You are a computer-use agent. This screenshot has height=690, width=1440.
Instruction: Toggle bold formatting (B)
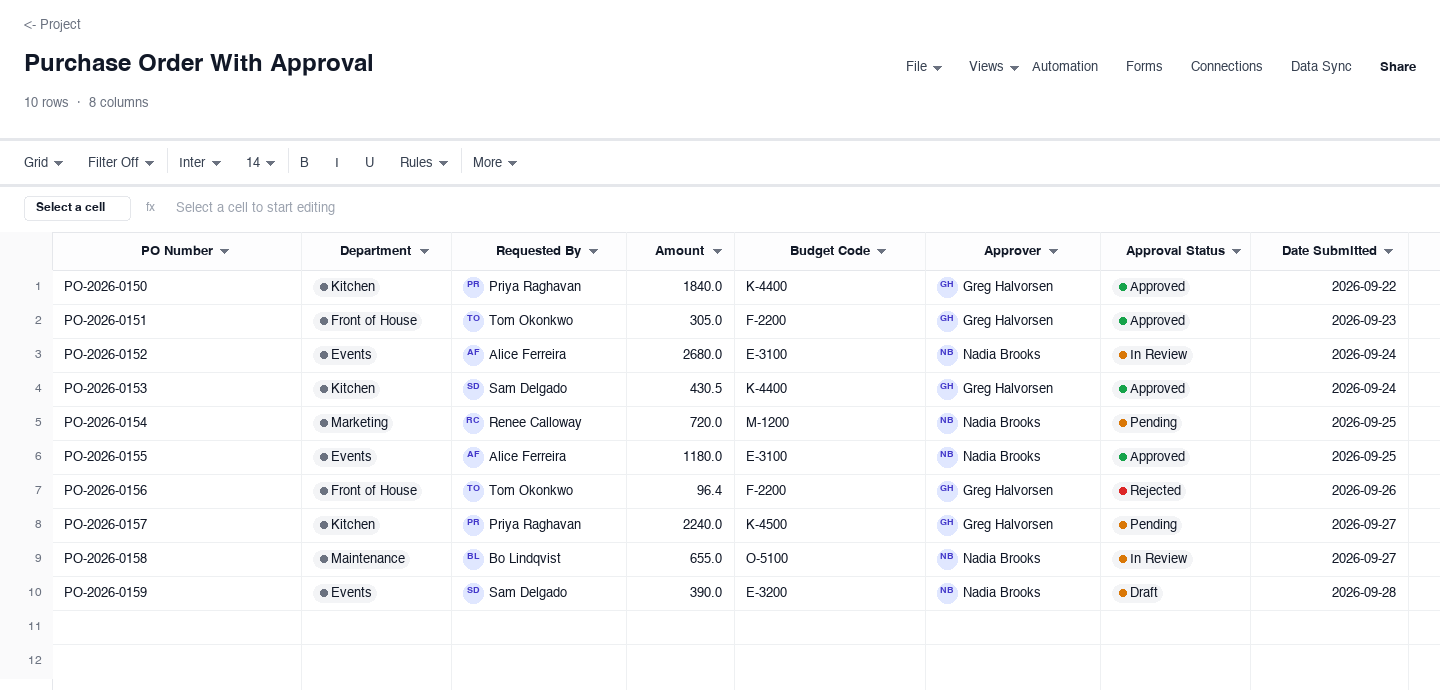click(304, 162)
